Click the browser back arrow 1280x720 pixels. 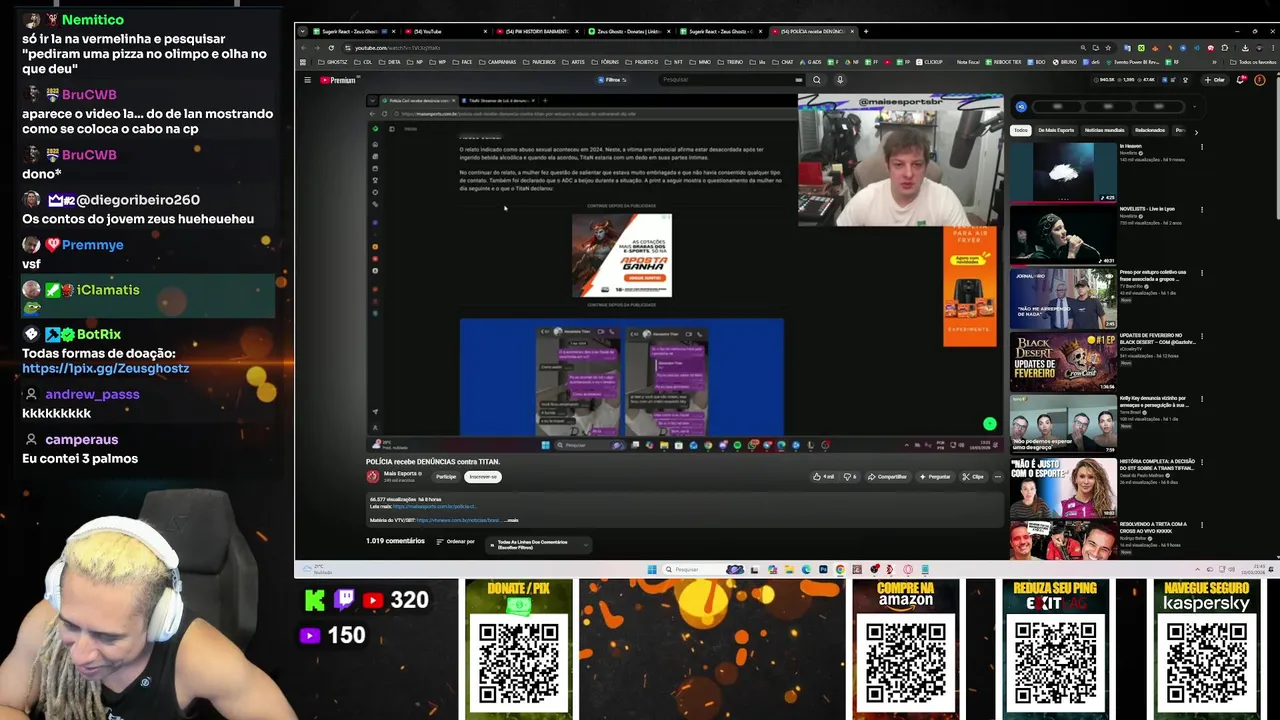[304, 48]
